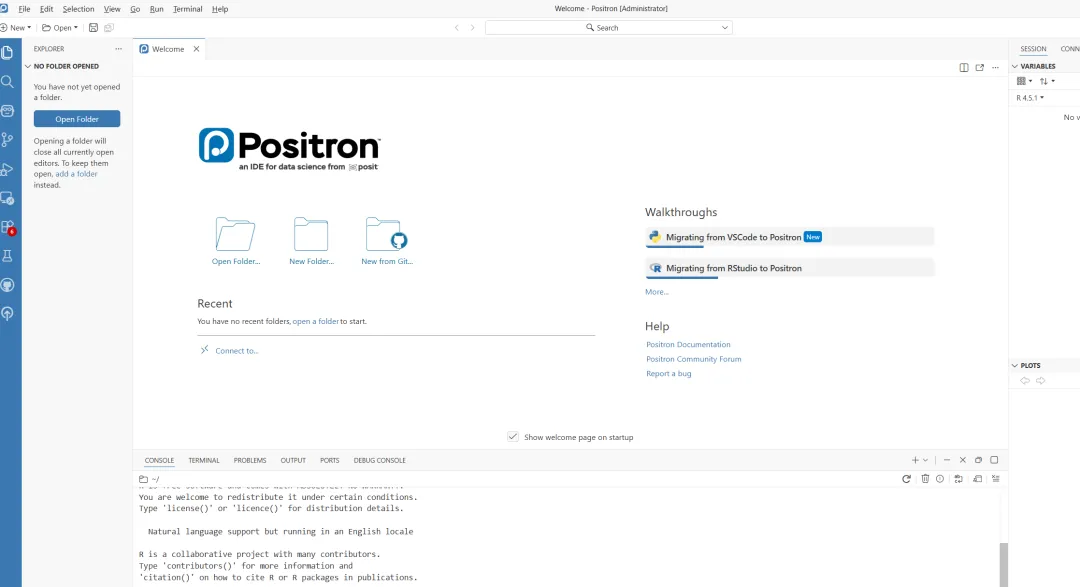This screenshot has height=587, width=1080.
Task: Click the add a folder link
Action: [x=76, y=174]
